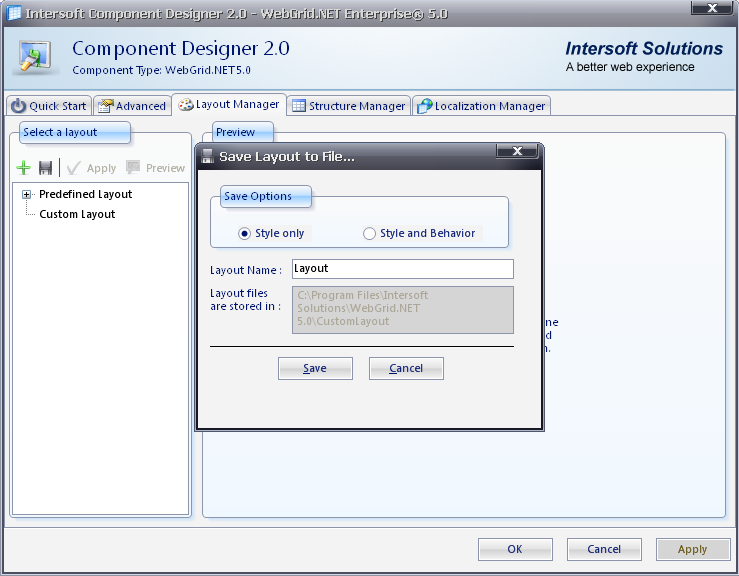Go to the Localization Manager tab
The image size is (739, 576).
pos(482,106)
